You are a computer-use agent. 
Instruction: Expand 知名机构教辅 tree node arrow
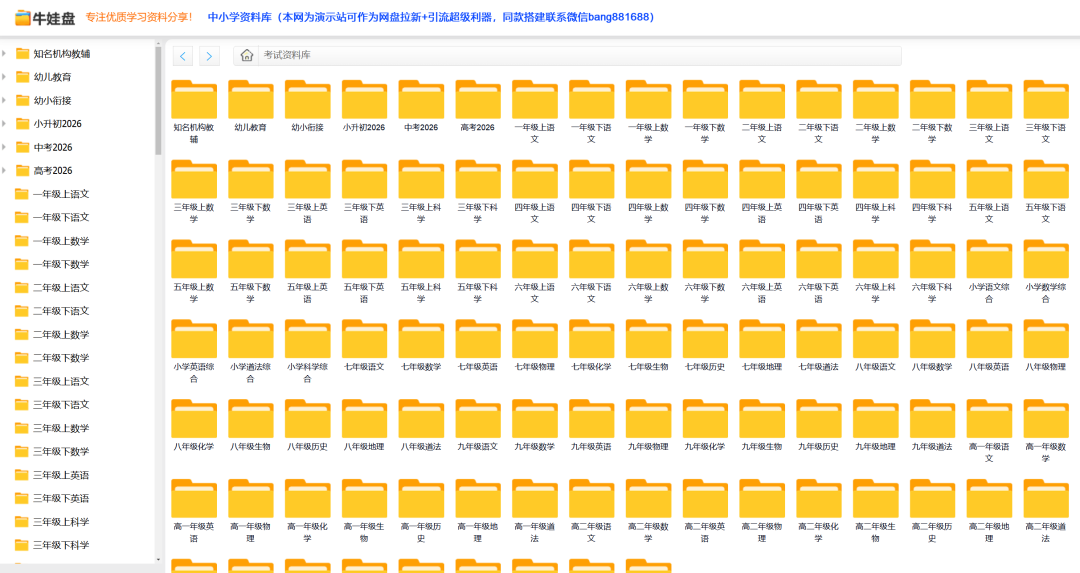[5, 54]
